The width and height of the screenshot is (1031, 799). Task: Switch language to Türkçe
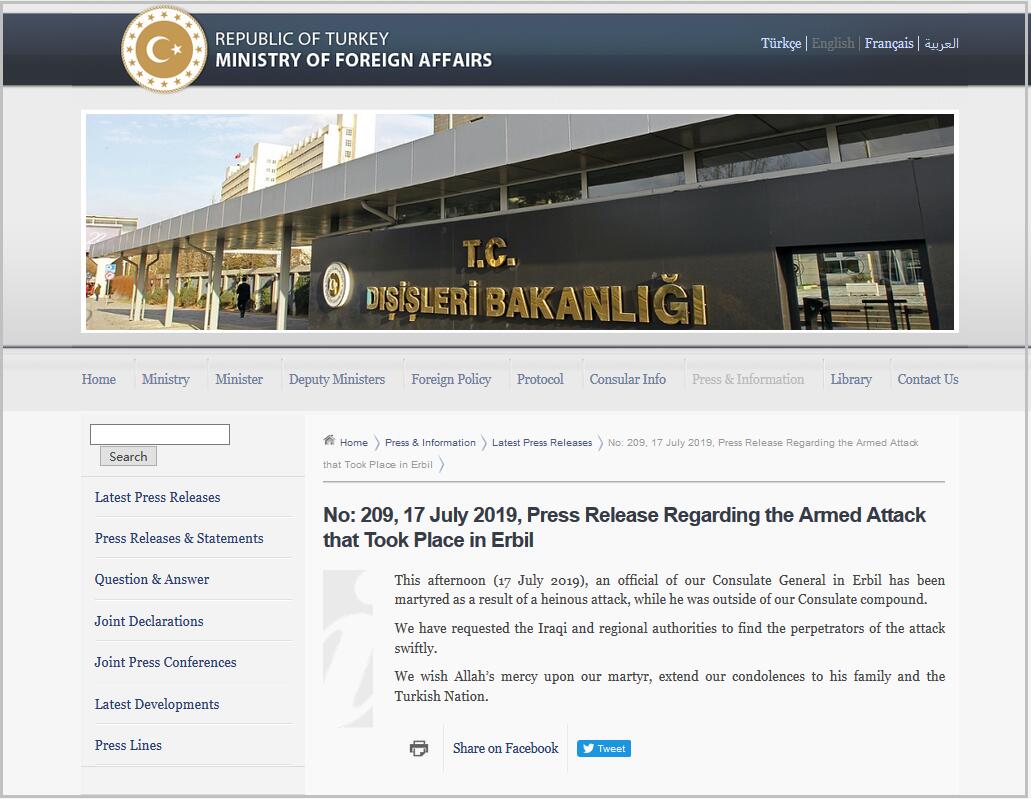coord(781,43)
